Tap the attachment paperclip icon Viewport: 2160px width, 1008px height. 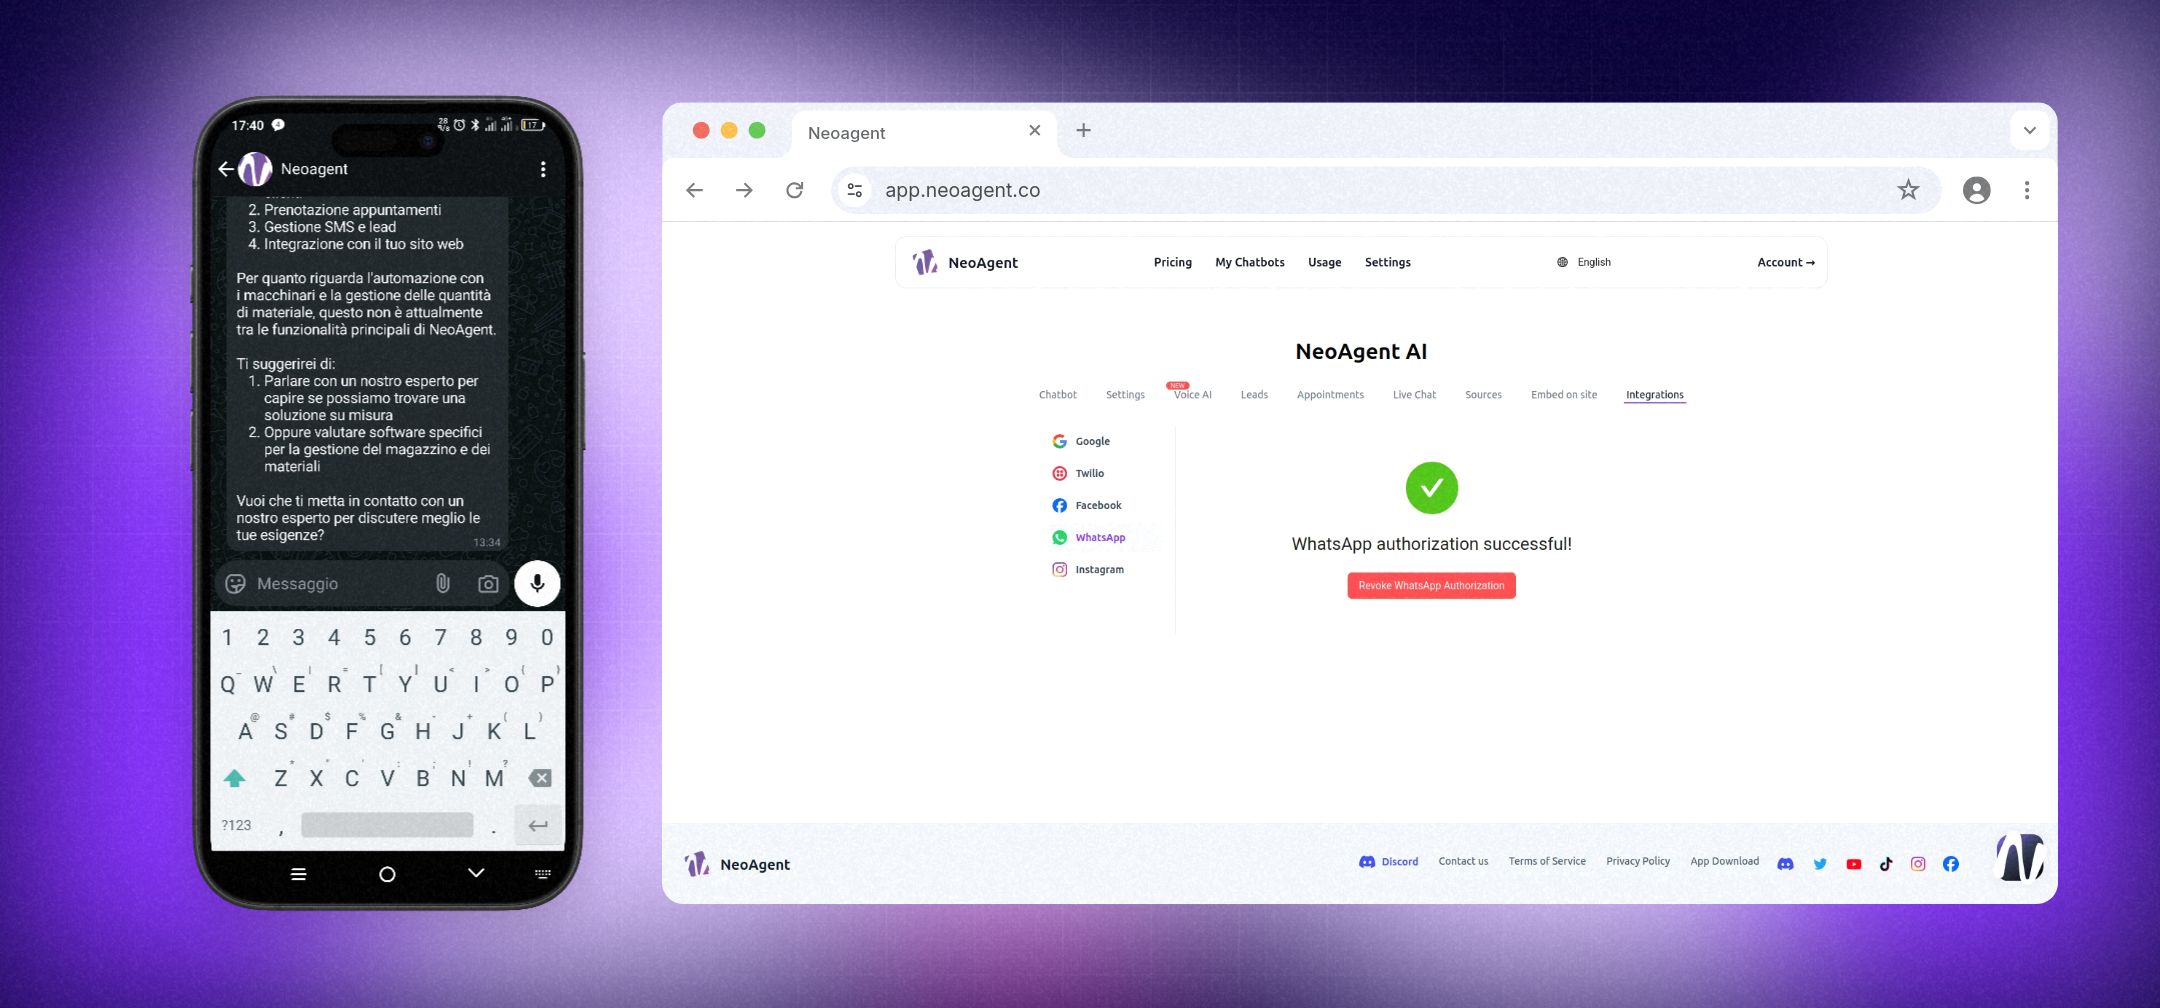[x=442, y=584]
